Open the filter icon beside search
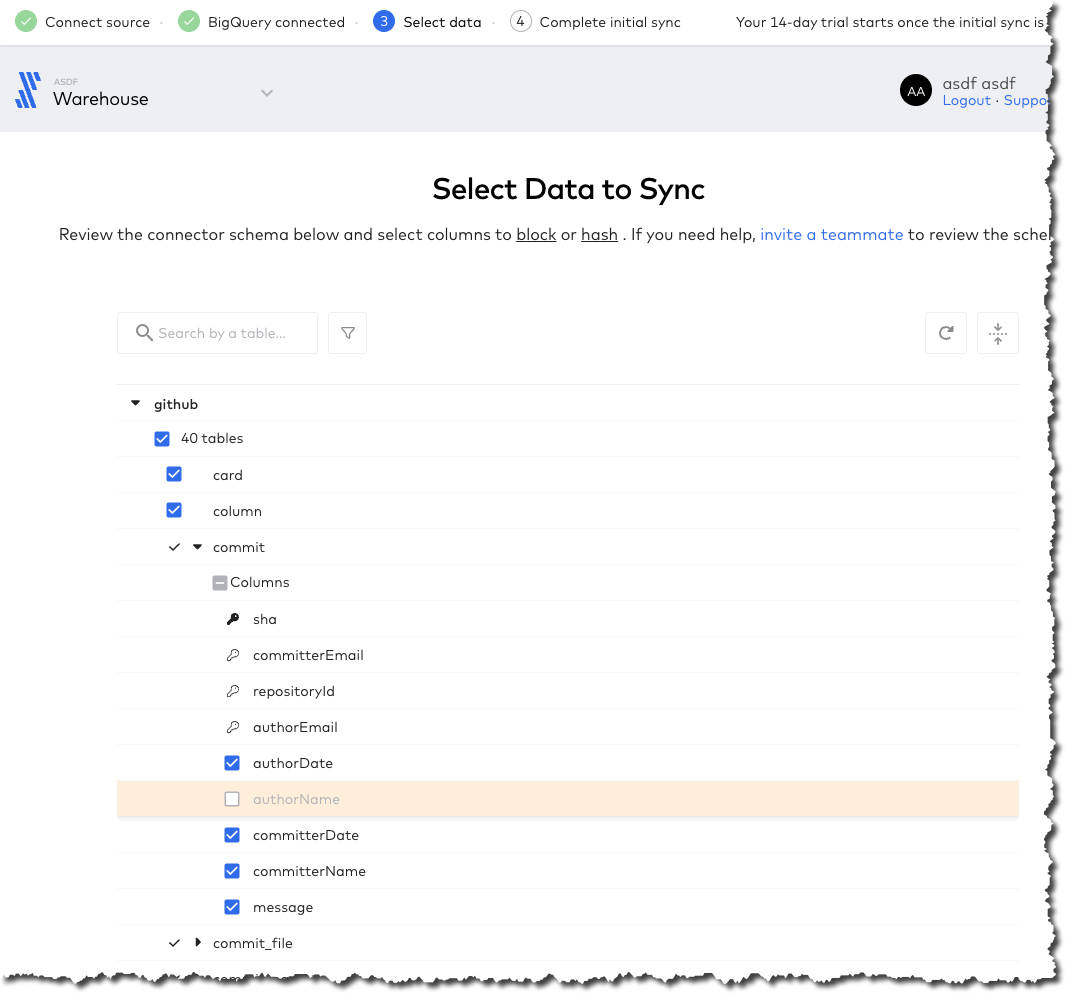This screenshot has width=1066, height=994. coord(347,333)
